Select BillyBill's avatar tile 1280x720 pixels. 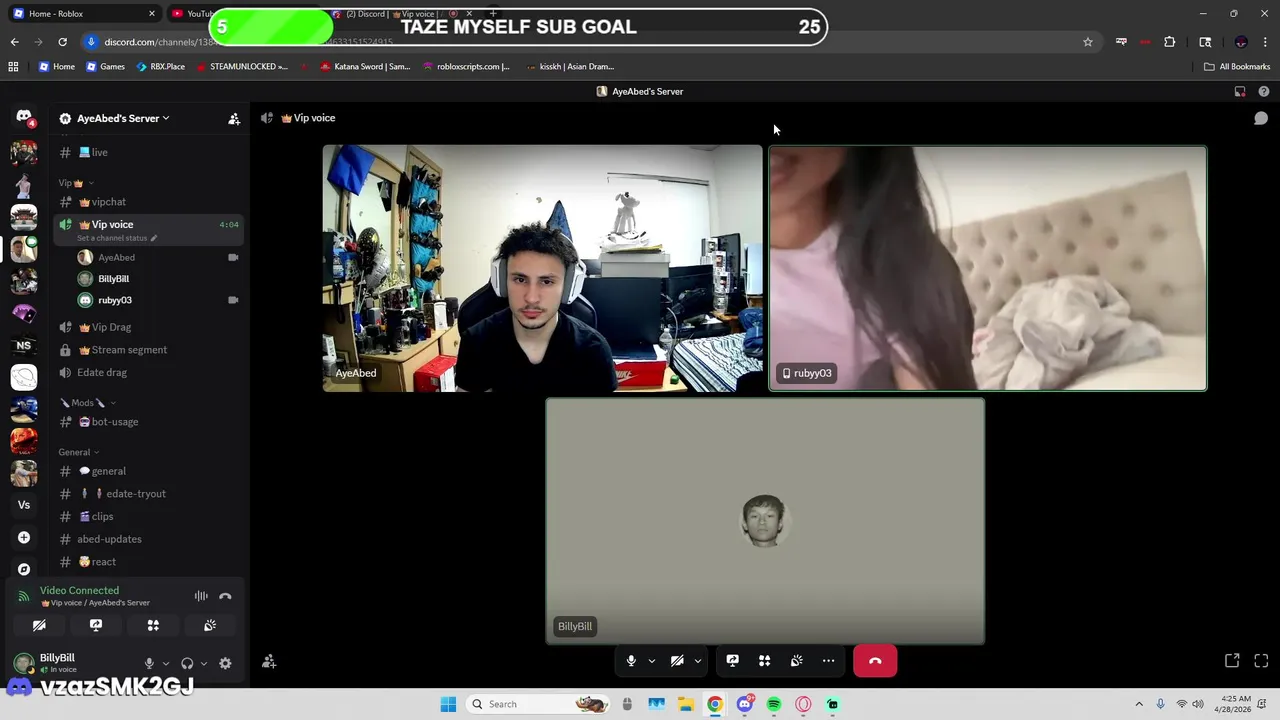(765, 521)
